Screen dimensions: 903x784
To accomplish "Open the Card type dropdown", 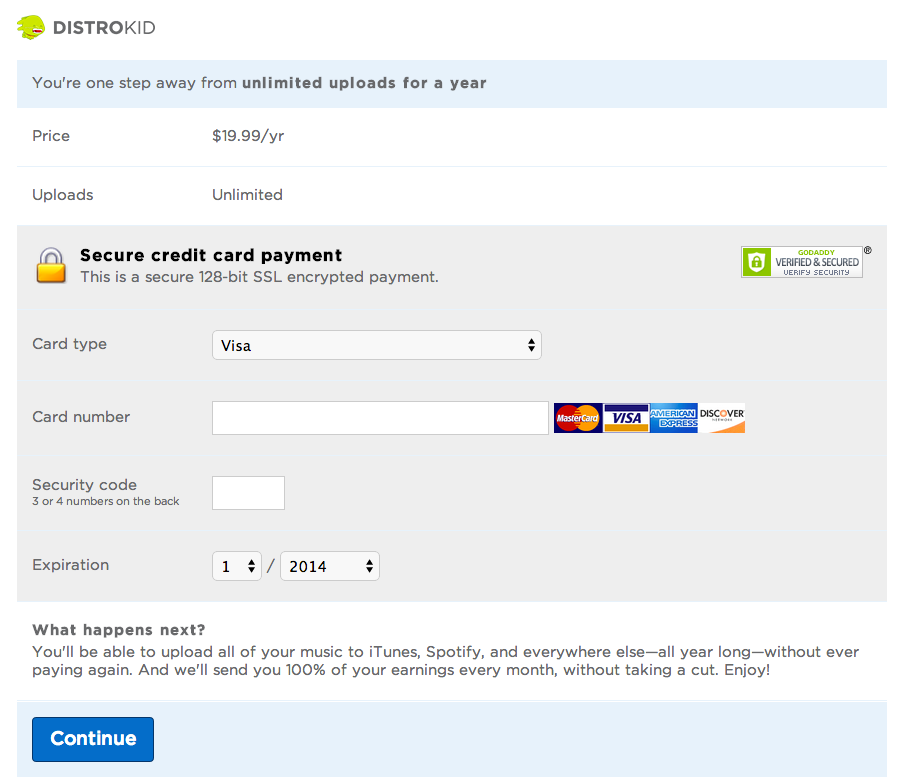I will (x=376, y=345).
